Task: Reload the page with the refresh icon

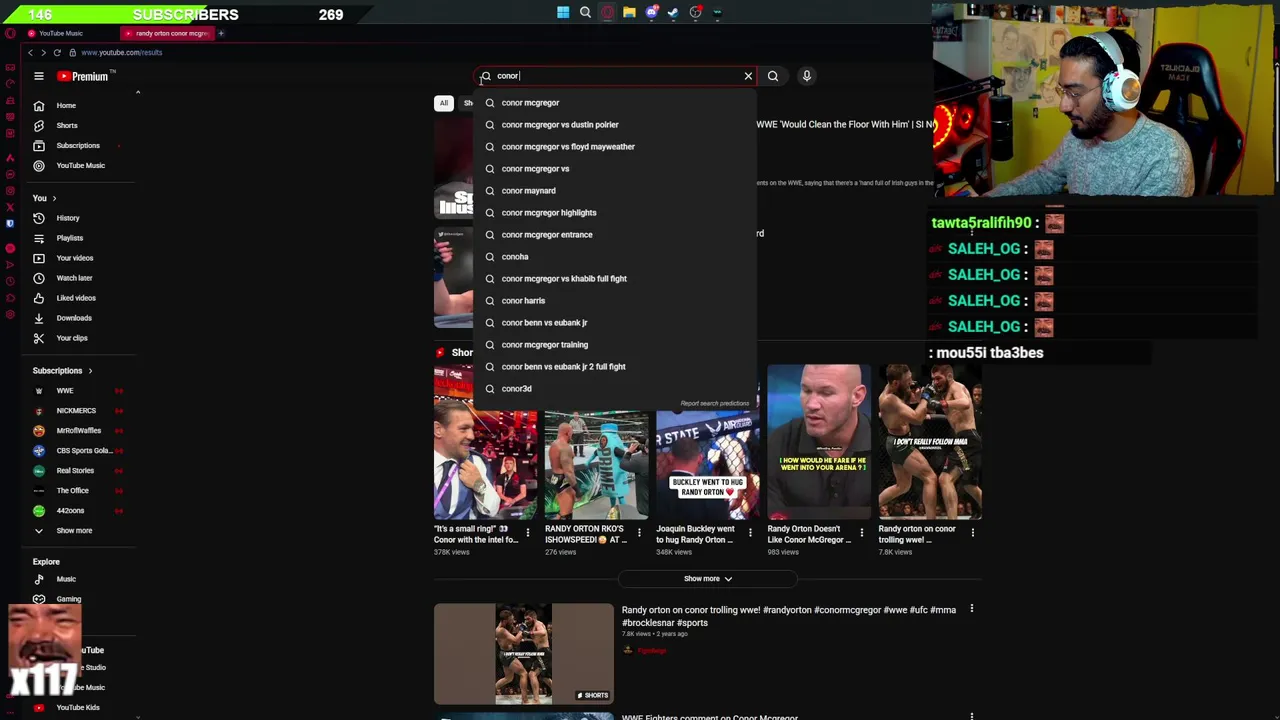Action: tap(57, 52)
